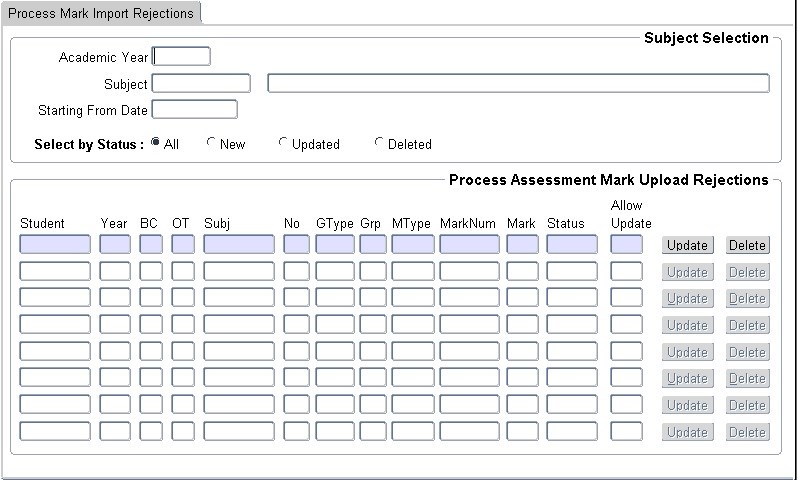798x480 pixels.
Task: Click the Allow Update field in first row
Action: click(x=627, y=245)
